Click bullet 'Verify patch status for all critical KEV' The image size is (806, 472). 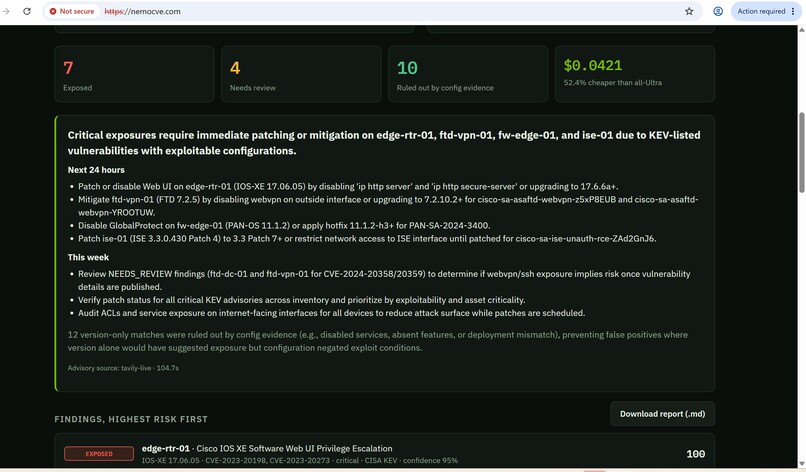pyautogui.click(x=302, y=300)
